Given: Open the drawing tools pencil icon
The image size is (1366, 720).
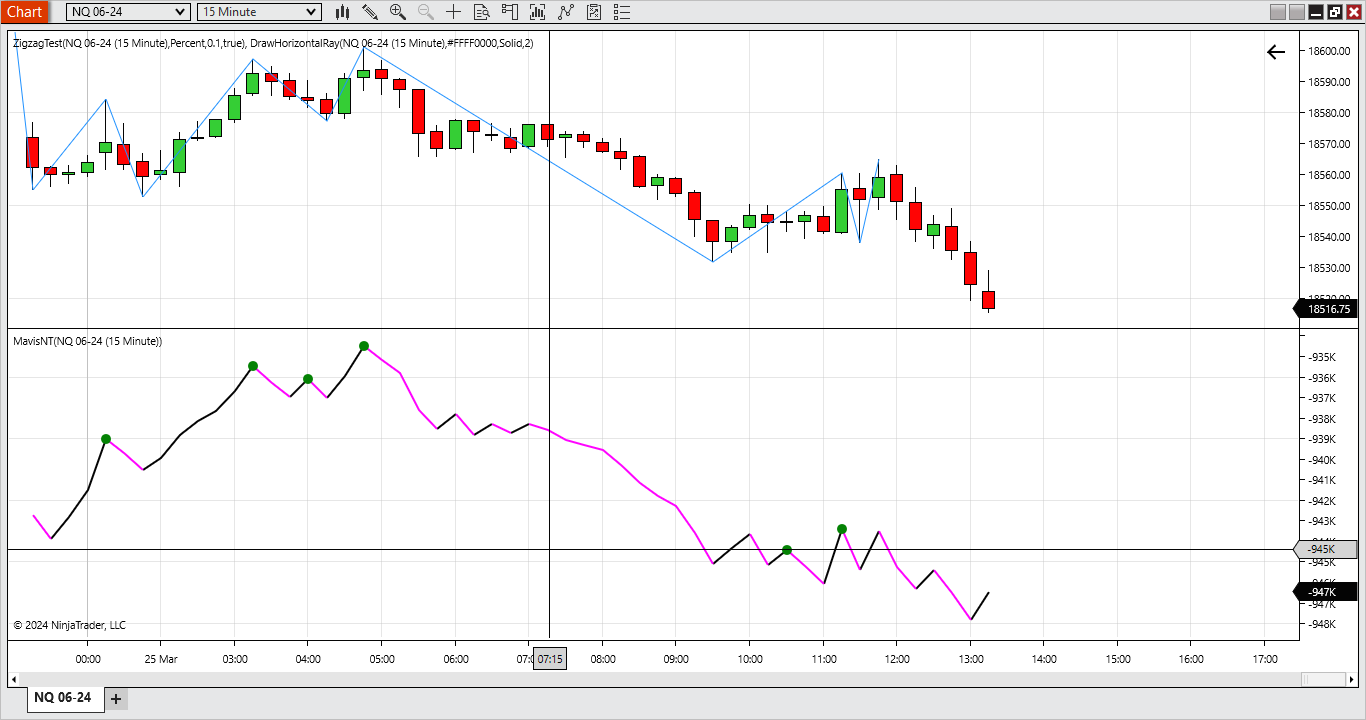Looking at the screenshot, I should pyautogui.click(x=370, y=12).
